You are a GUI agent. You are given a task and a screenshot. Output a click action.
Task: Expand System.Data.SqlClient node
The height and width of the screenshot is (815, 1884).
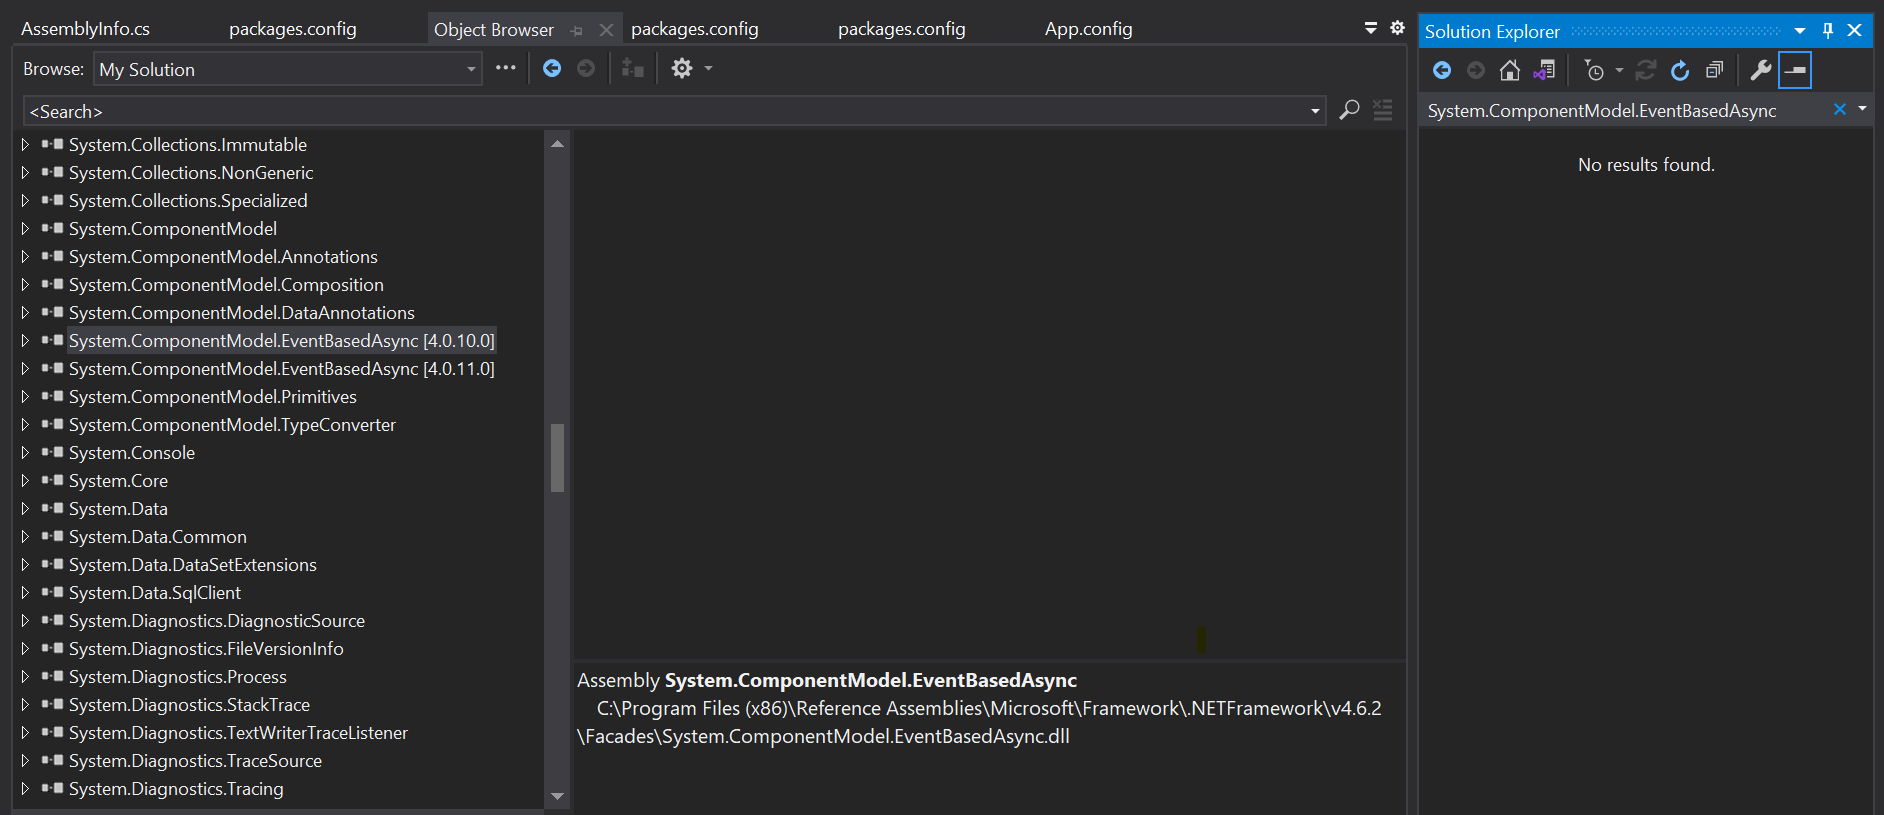pyautogui.click(x=25, y=593)
